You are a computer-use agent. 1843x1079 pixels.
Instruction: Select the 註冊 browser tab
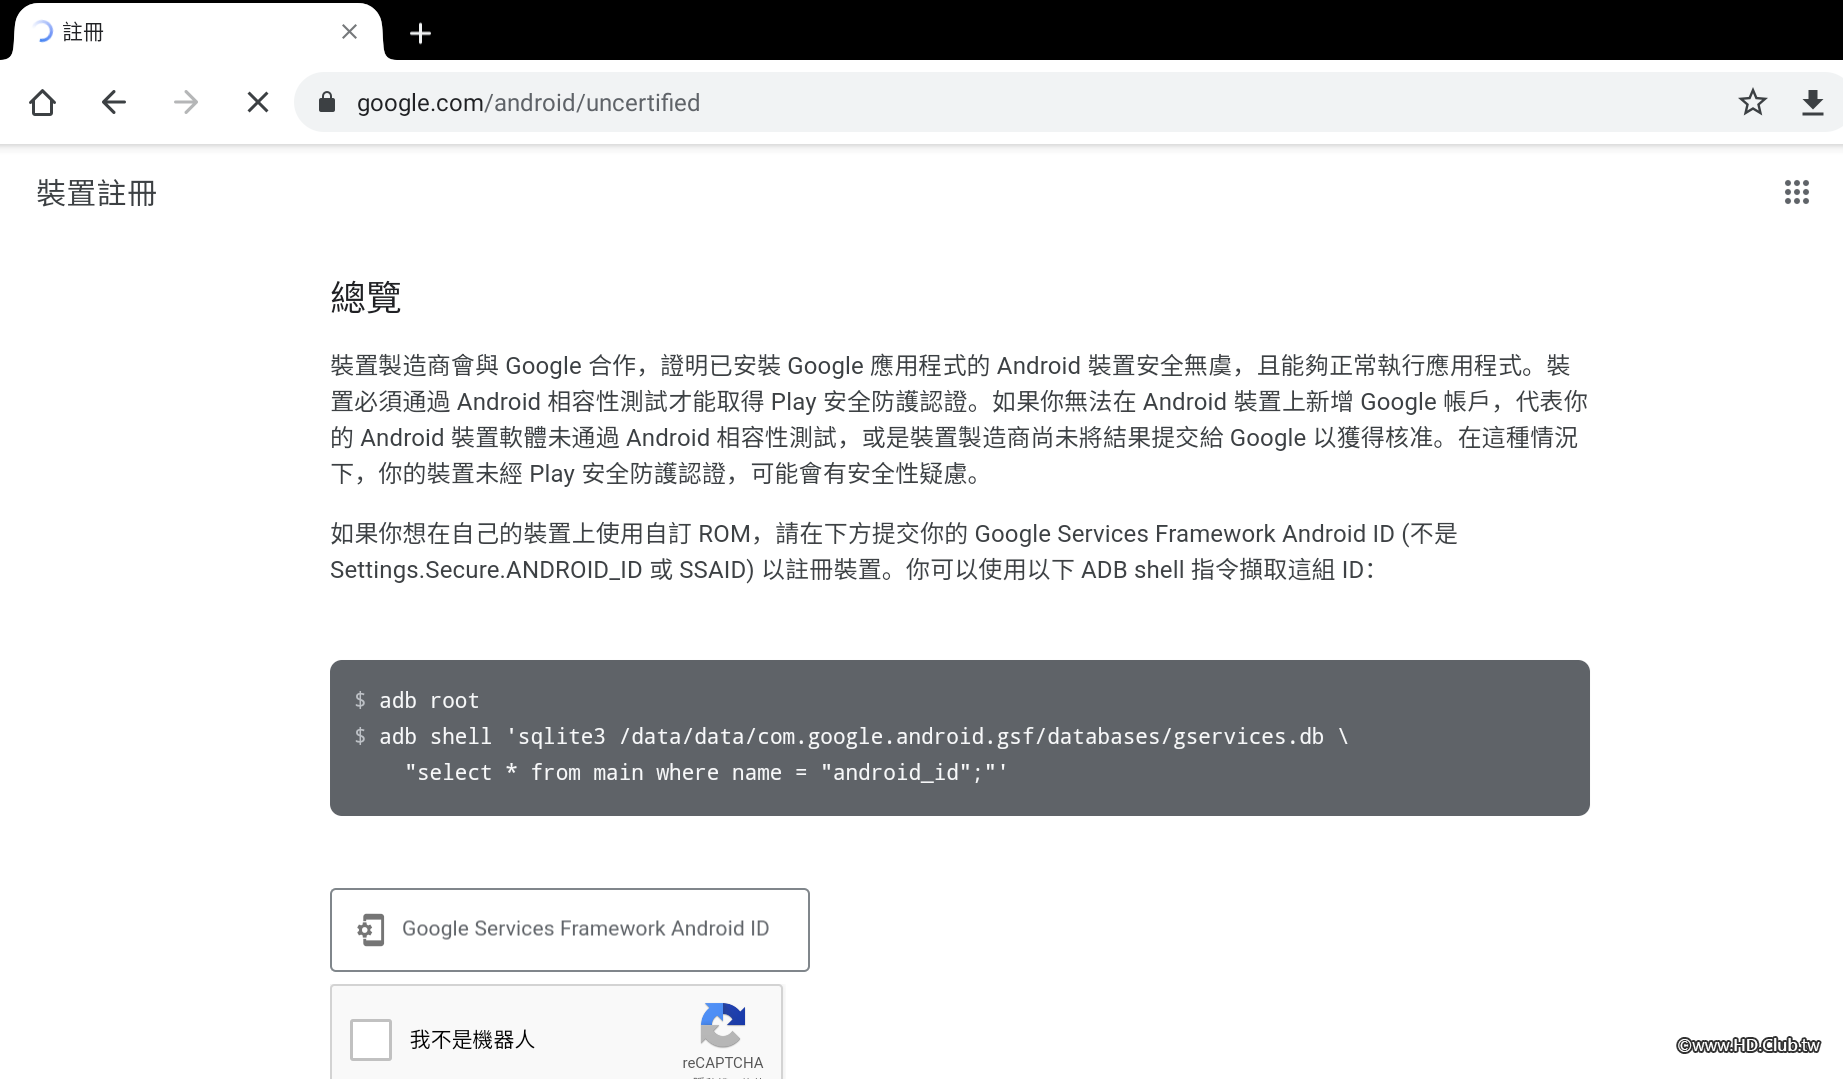[198, 32]
